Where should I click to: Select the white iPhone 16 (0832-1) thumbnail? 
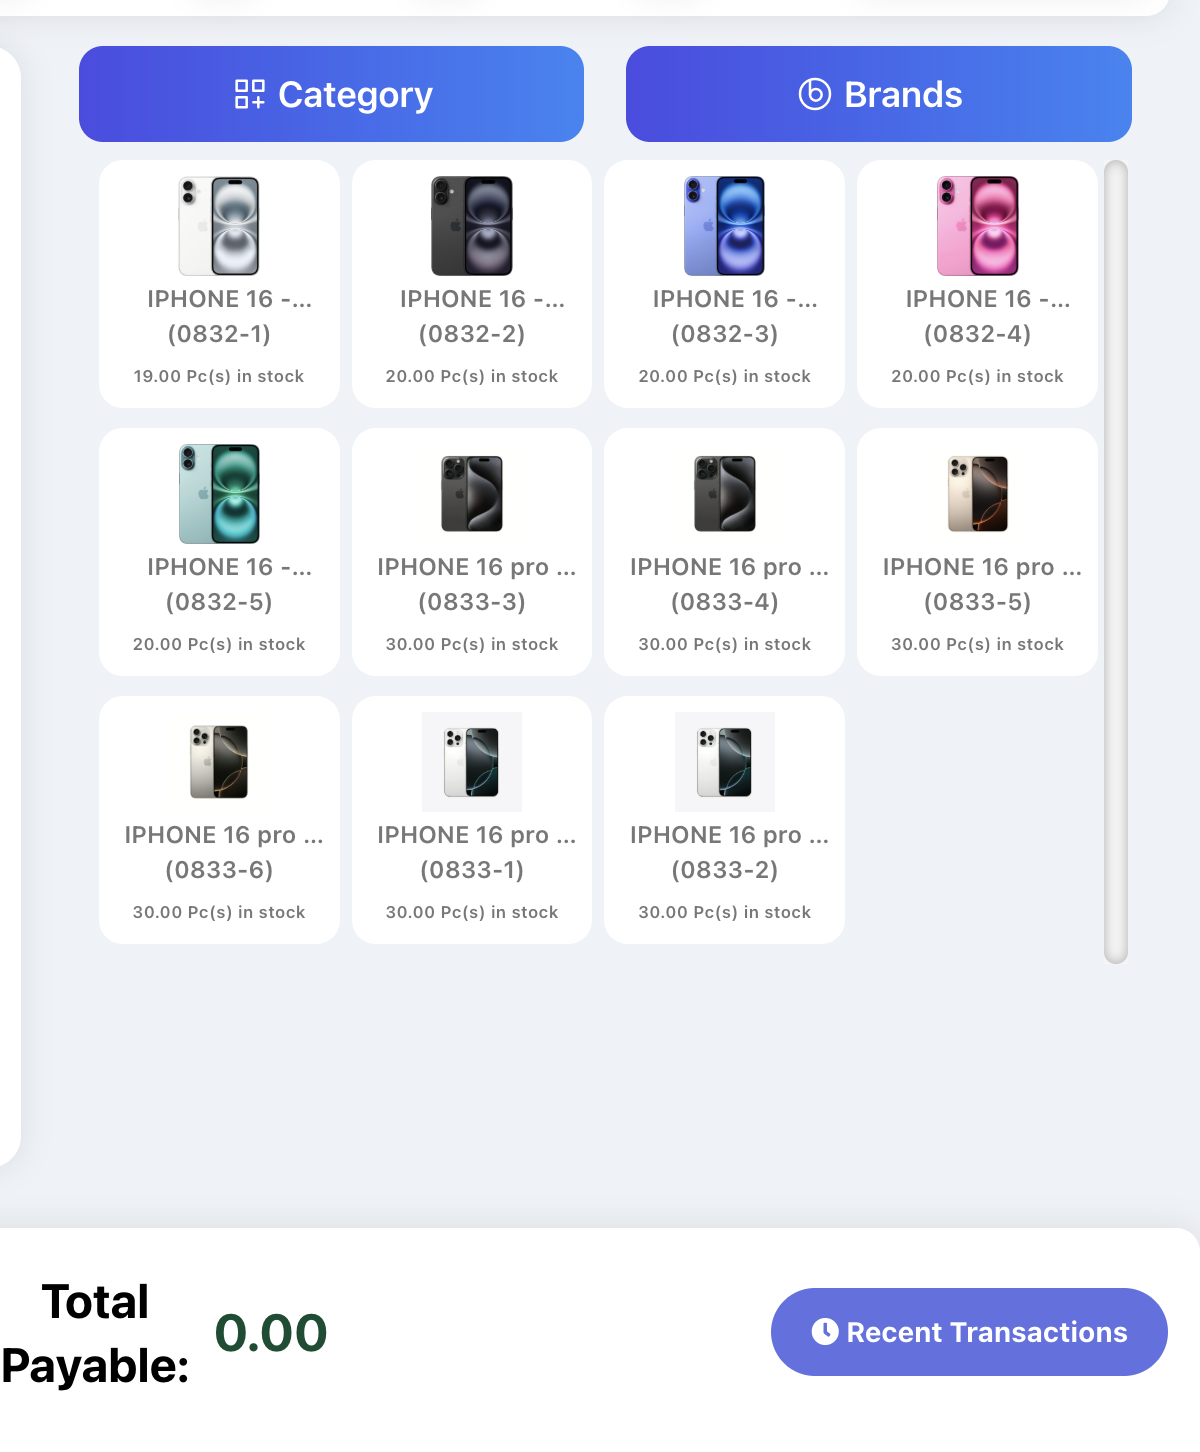click(x=219, y=226)
